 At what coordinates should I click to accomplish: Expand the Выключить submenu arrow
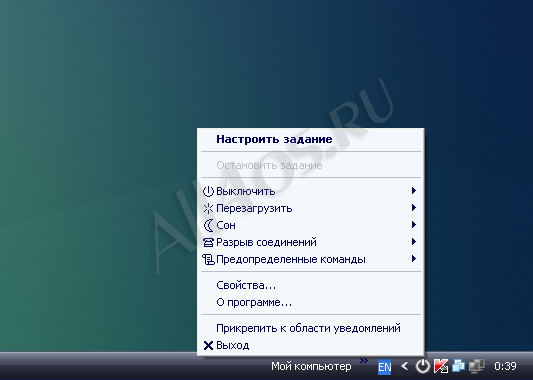[414, 190]
